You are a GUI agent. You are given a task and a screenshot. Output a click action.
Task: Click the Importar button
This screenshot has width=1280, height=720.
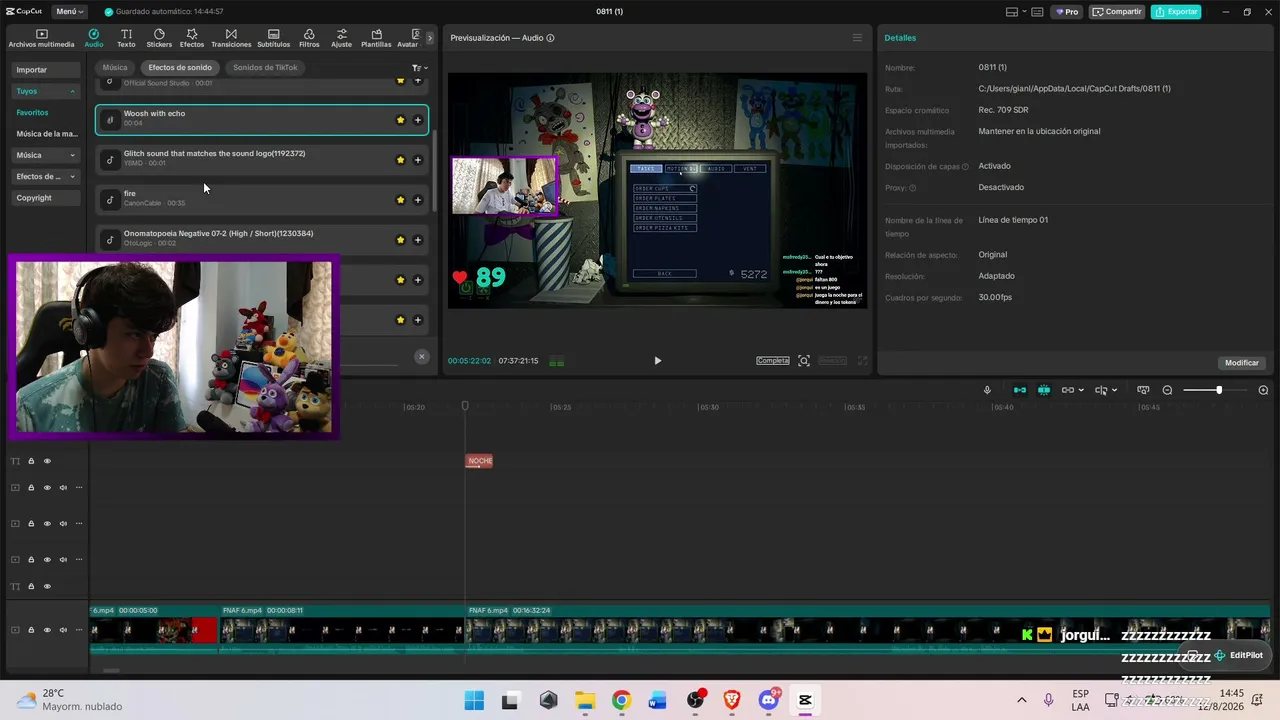pyautogui.click(x=45, y=70)
